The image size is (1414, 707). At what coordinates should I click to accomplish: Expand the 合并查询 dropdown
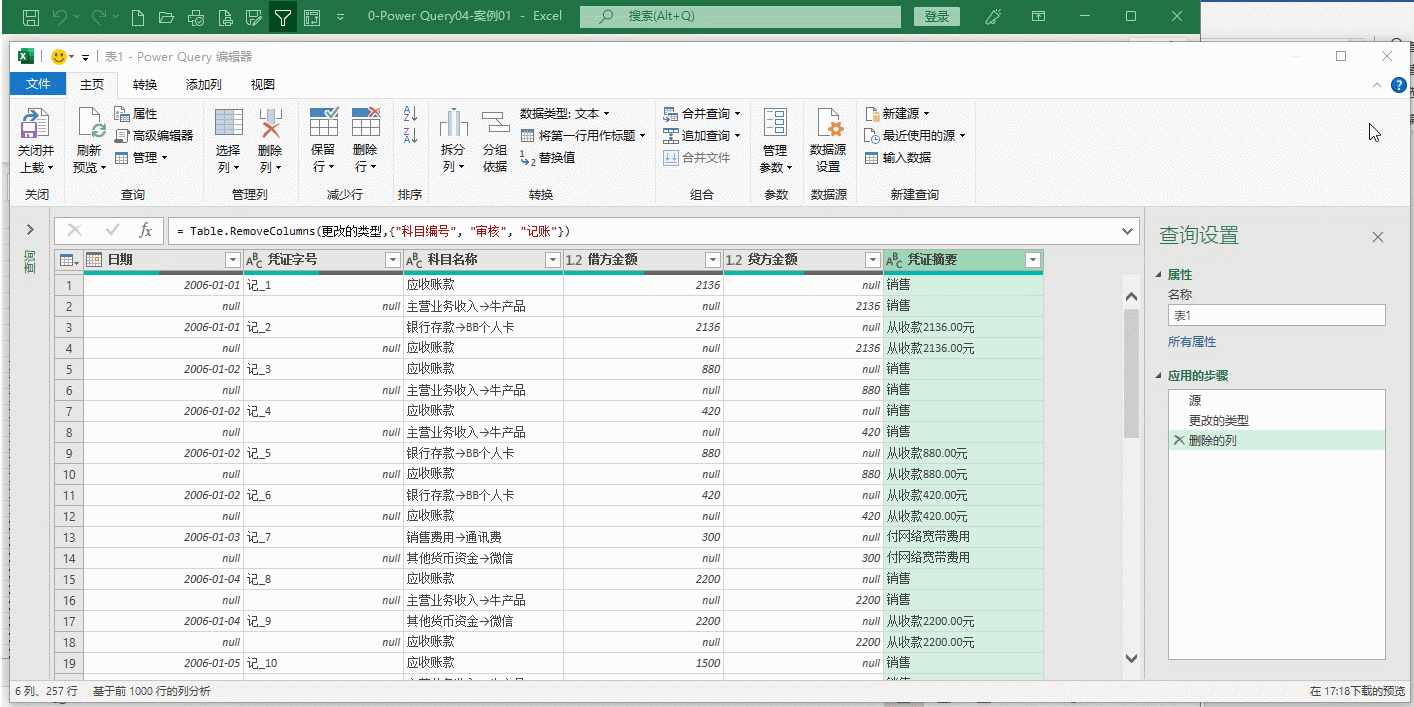pyautogui.click(x=737, y=115)
